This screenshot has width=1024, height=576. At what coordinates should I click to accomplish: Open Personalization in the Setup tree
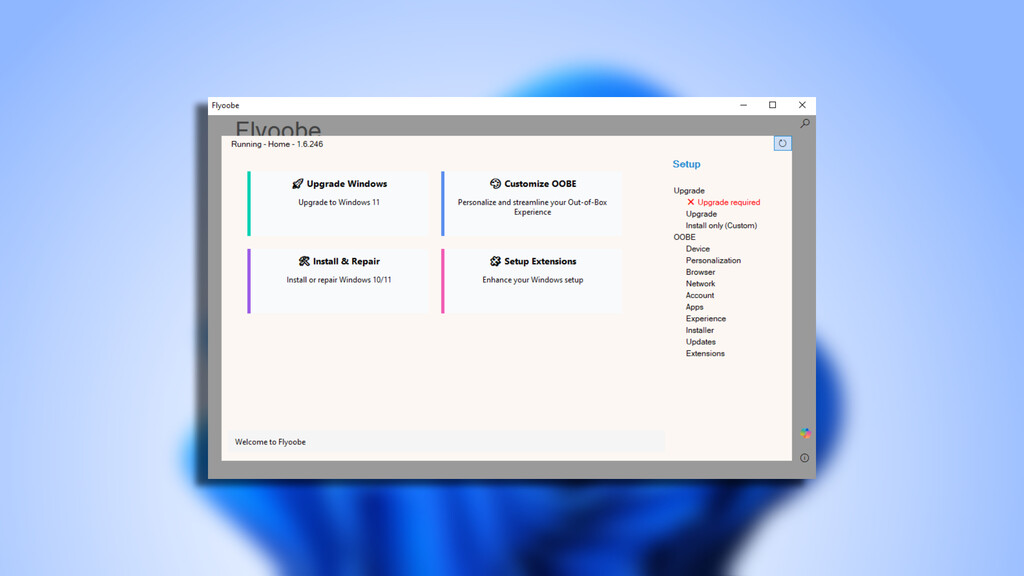click(713, 261)
